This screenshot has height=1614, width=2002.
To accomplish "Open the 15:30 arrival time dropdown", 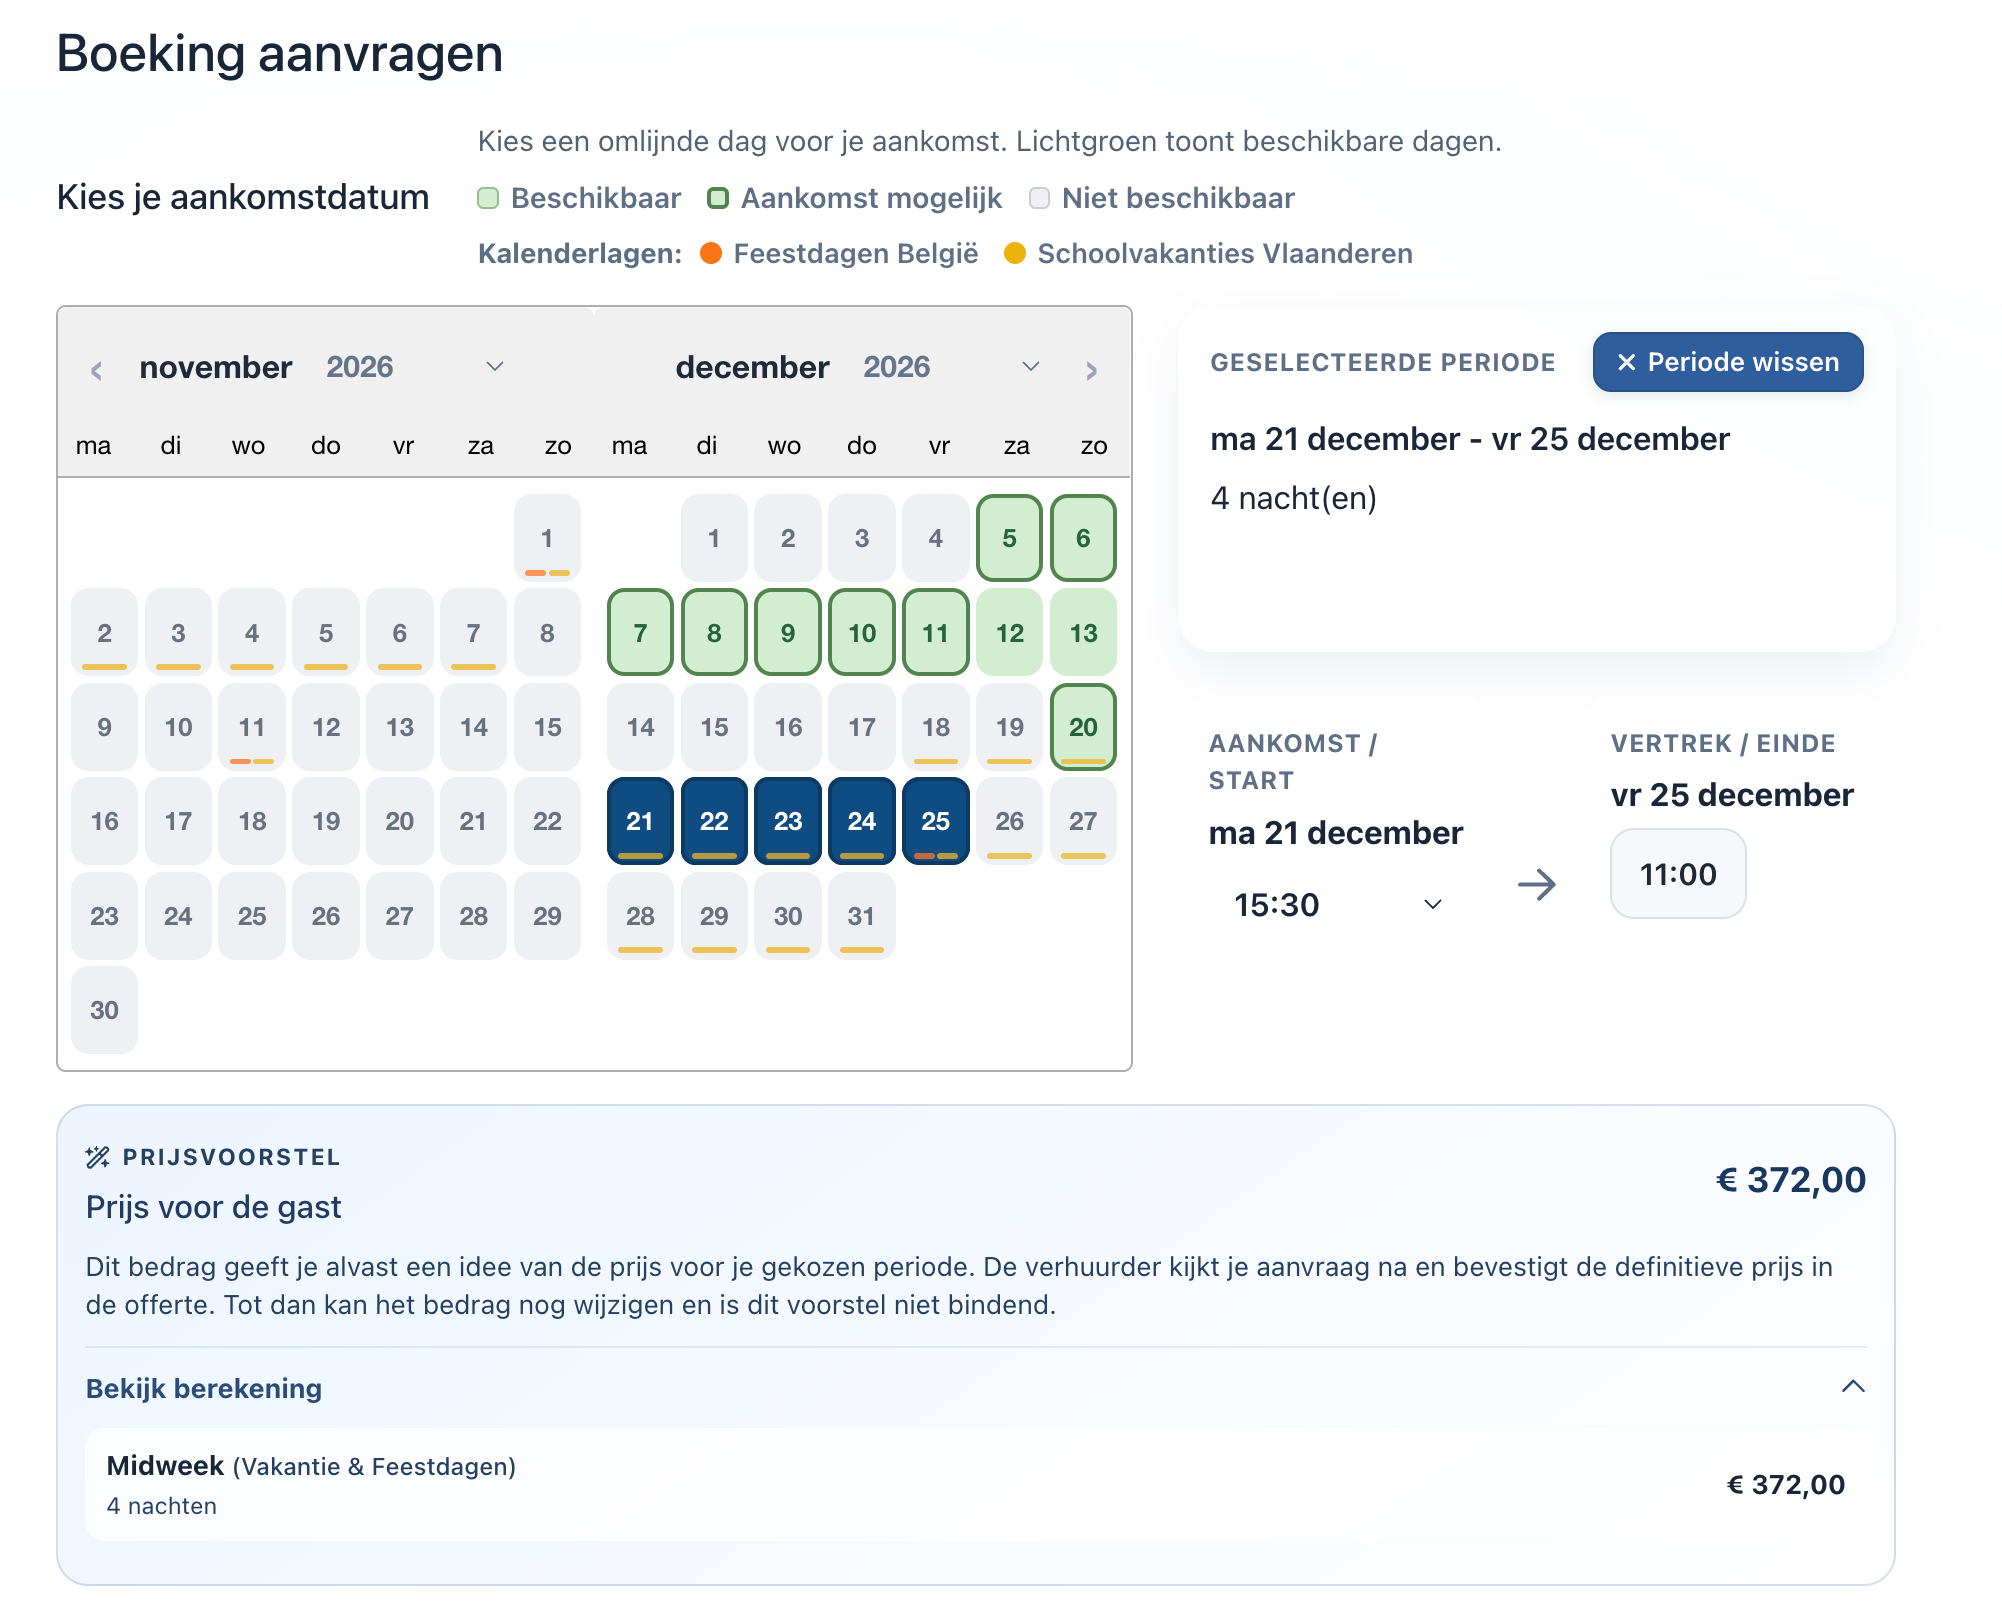I will 1339,904.
